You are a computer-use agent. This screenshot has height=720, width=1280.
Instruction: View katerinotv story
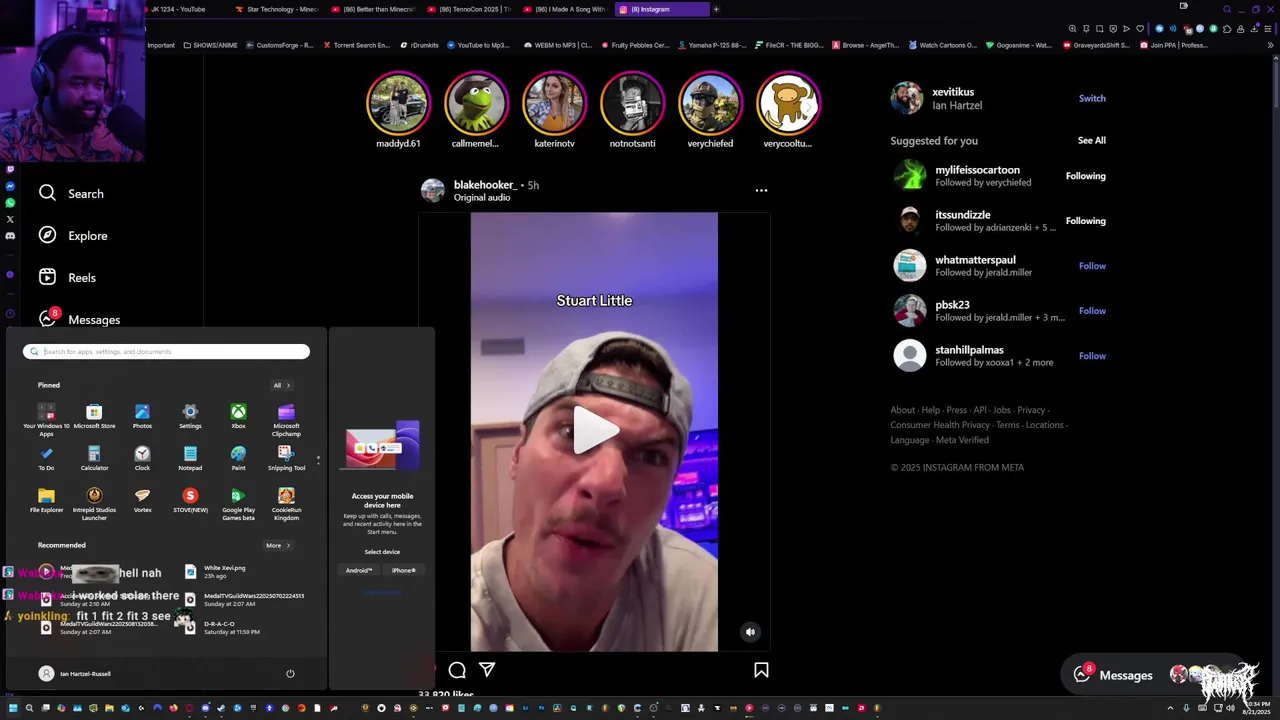tap(554, 110)
